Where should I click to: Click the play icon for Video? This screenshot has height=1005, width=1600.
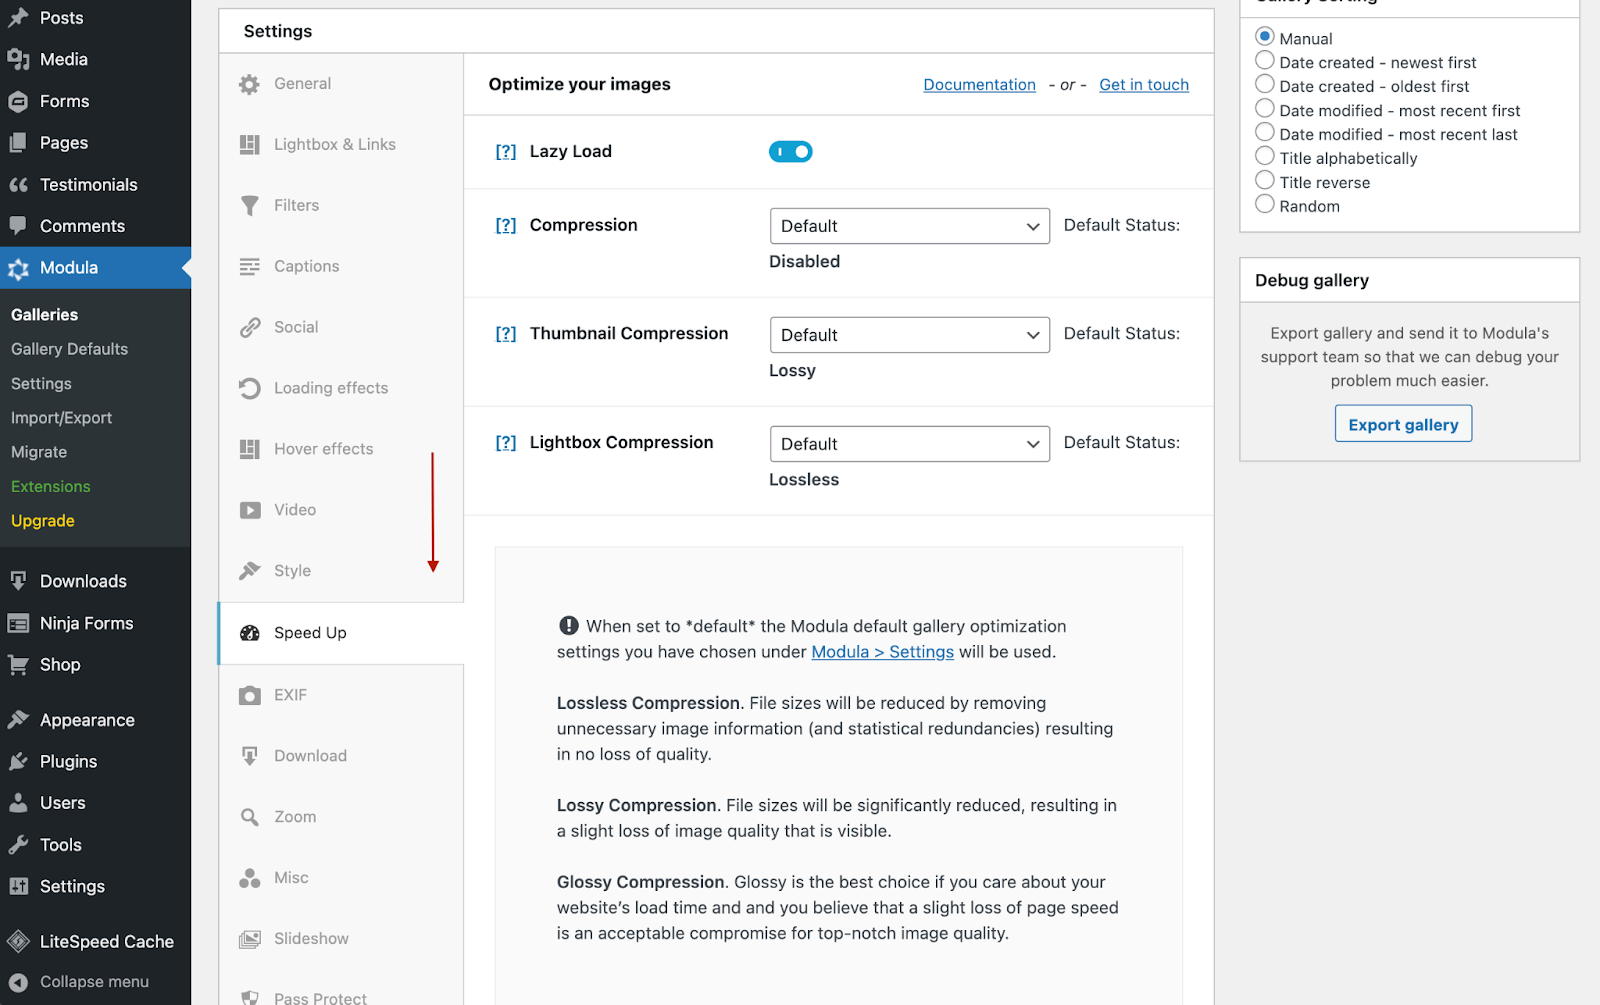(249, 510)
